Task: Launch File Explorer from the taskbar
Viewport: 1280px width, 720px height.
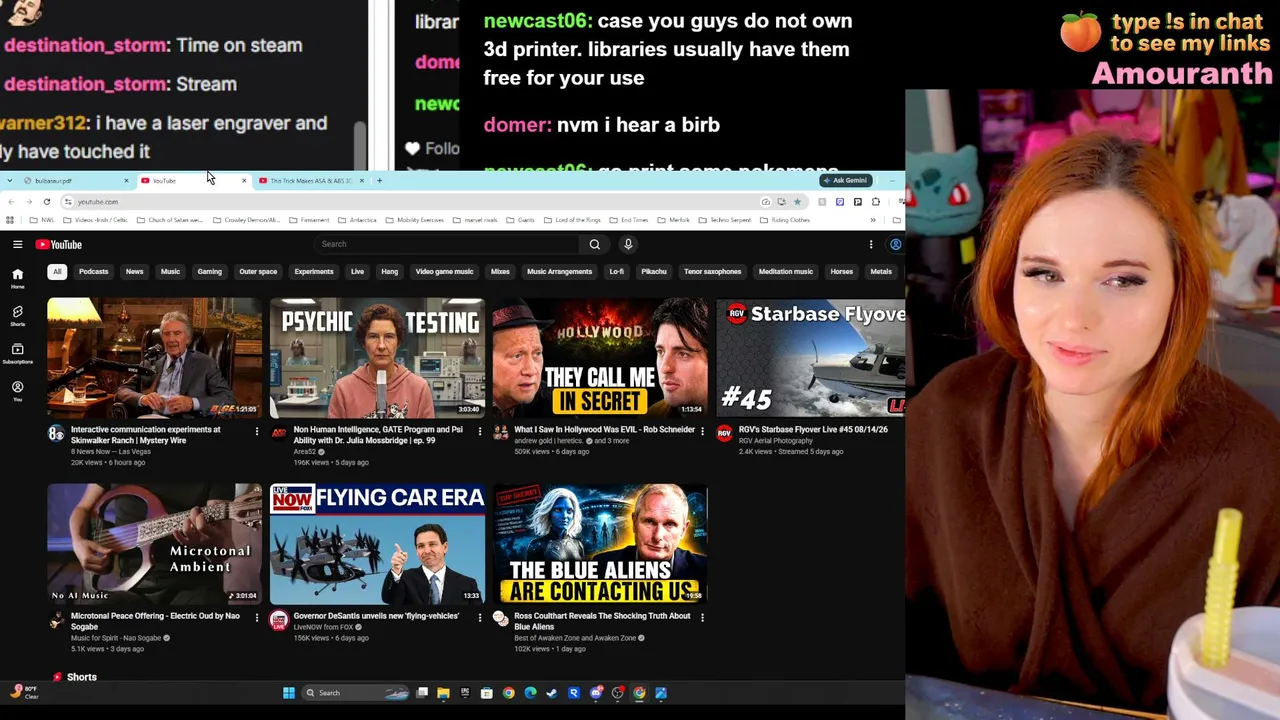Action: point(443,693)
